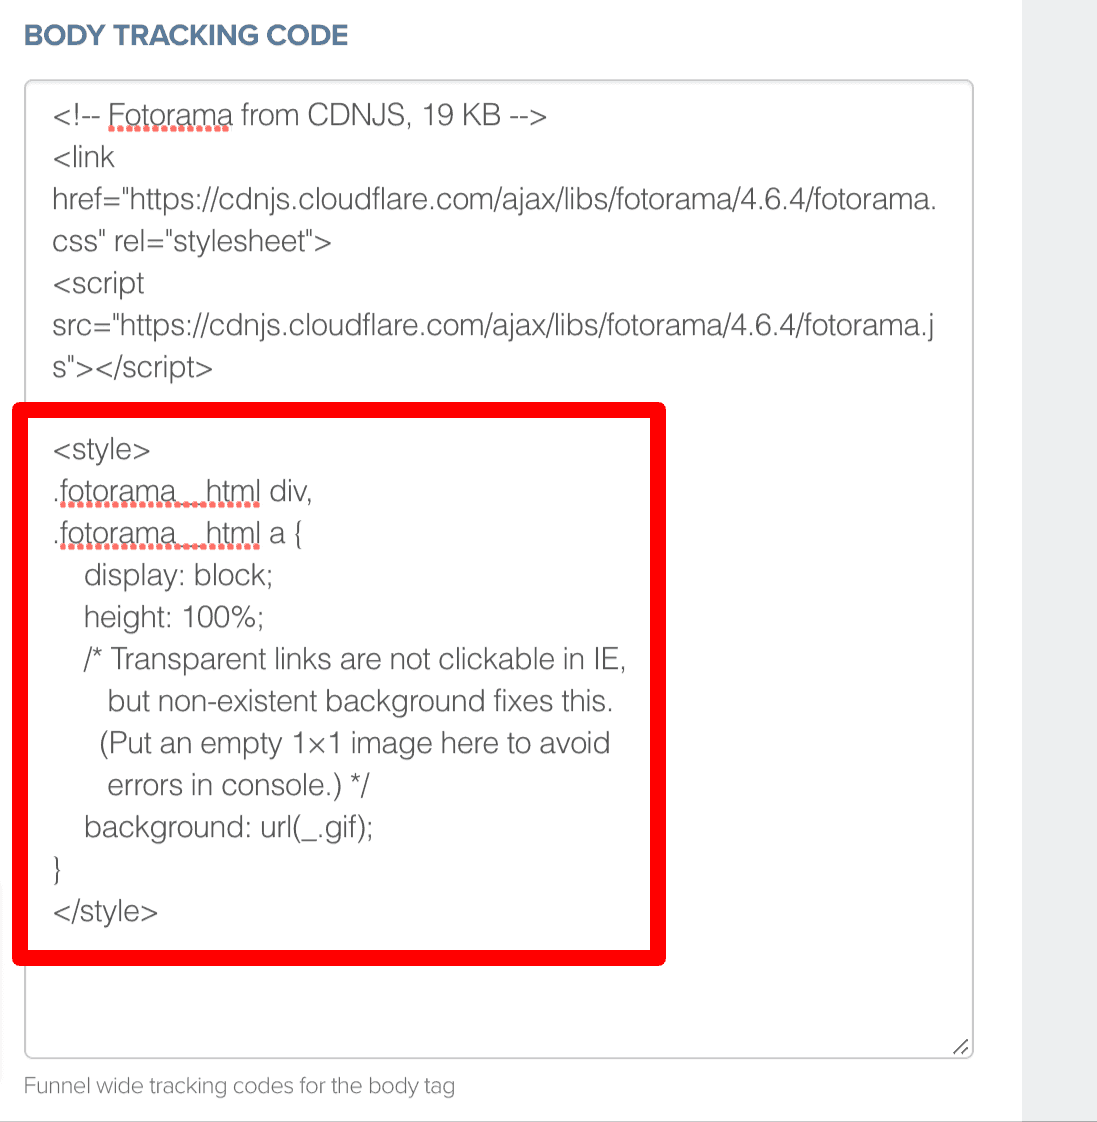Click the "<script" opening tag line
Screen dimensions: 1097x1122
click(x=98, y=283)
